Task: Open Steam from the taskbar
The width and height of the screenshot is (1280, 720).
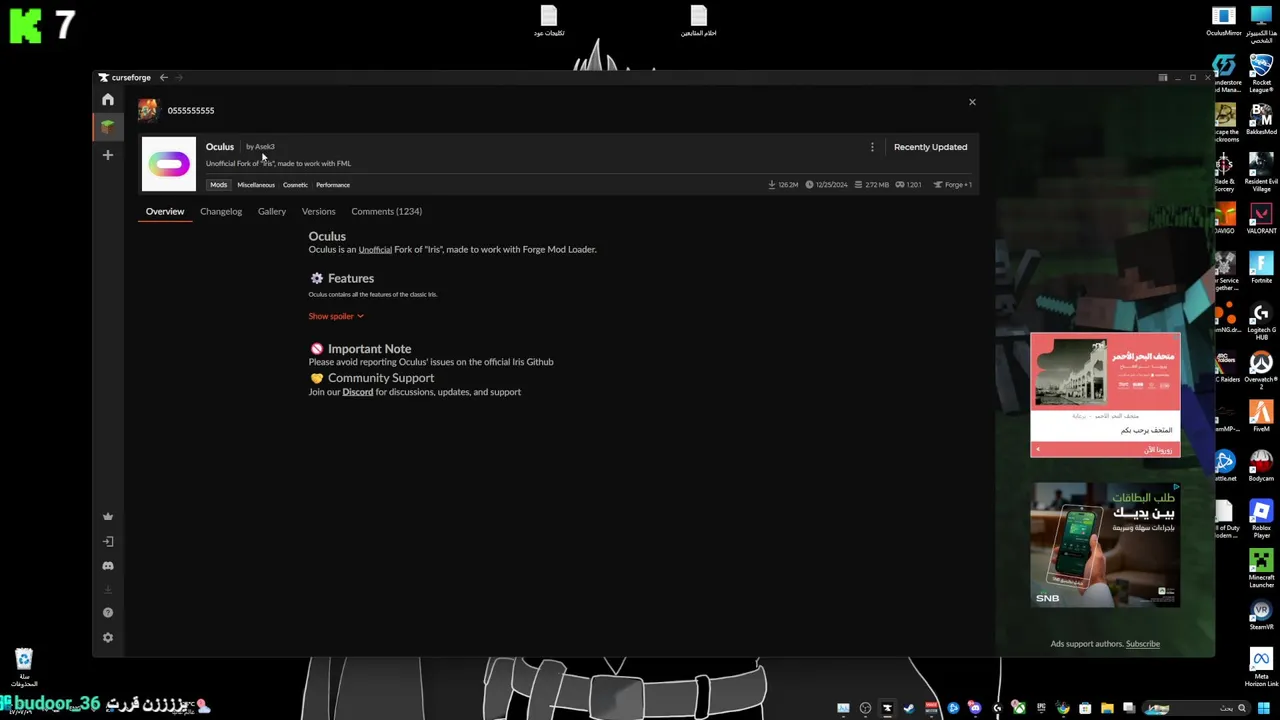Action: tap(909, 709)
